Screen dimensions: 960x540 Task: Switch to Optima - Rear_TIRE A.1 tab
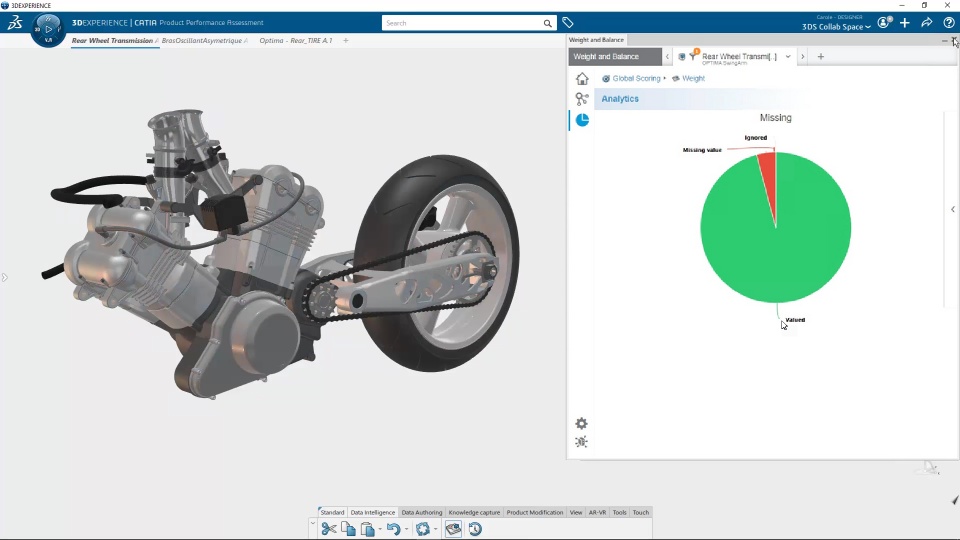[296, 40]
